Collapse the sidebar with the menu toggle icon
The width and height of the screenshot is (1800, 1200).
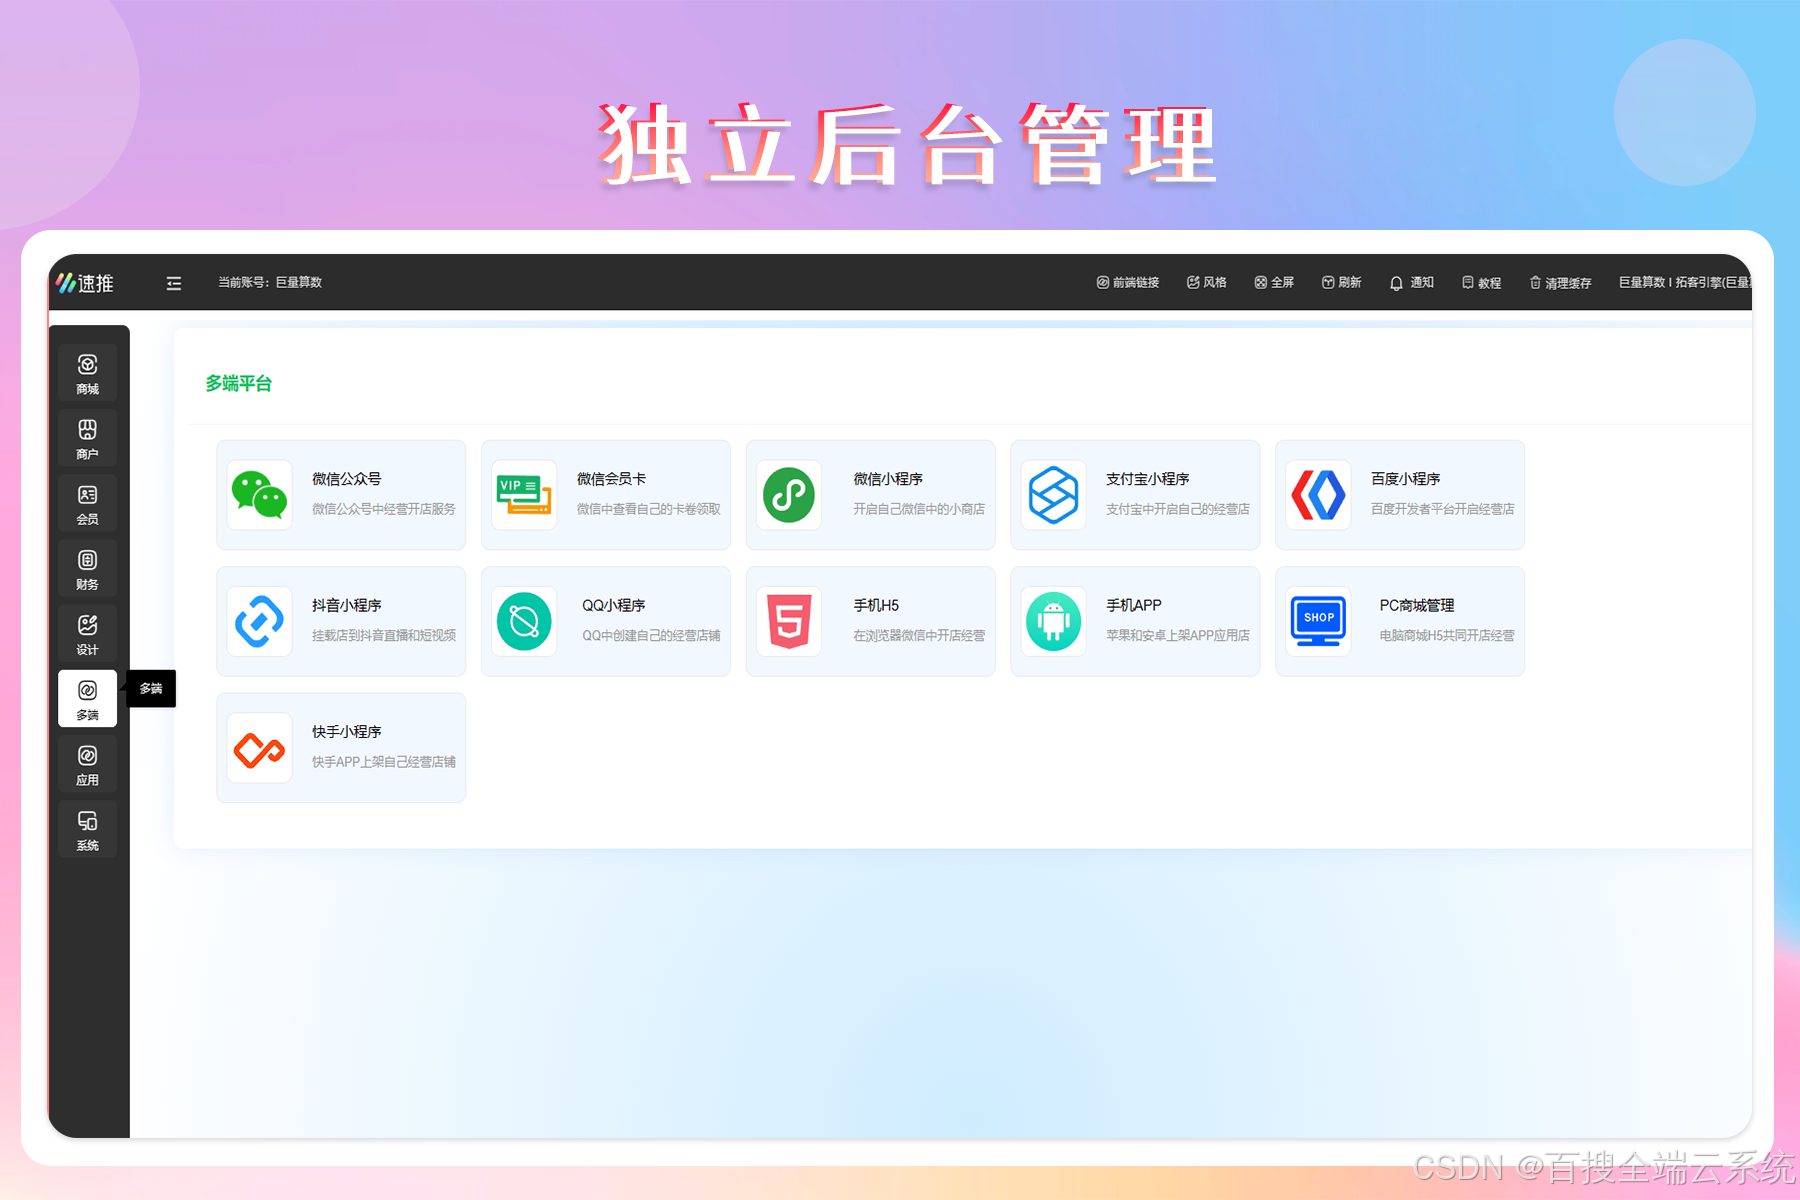pyautogui.click(x=174, y=283)
